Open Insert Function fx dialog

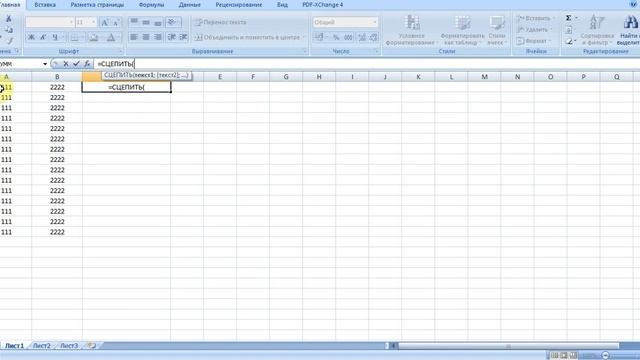click(87, 64)
